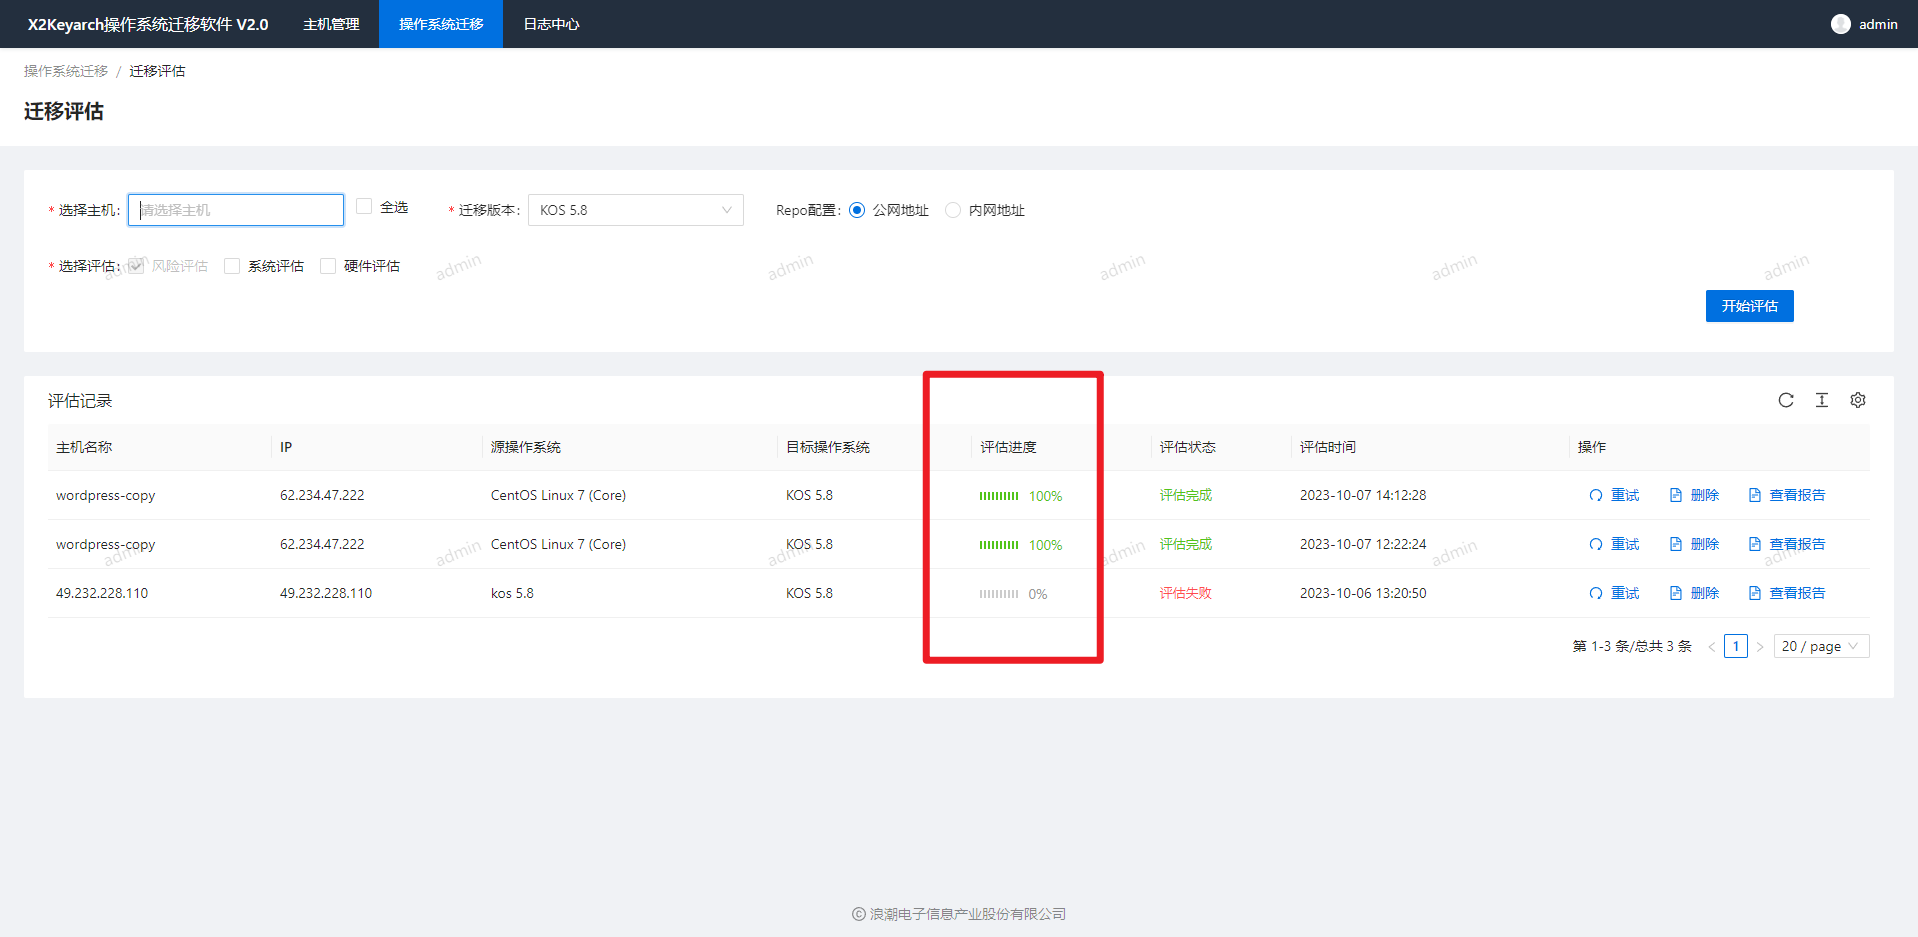The image size is (1918, 937).
Task: Click retry icon in the 49.232.228.110 row
Action: (x=1596, y=593)
